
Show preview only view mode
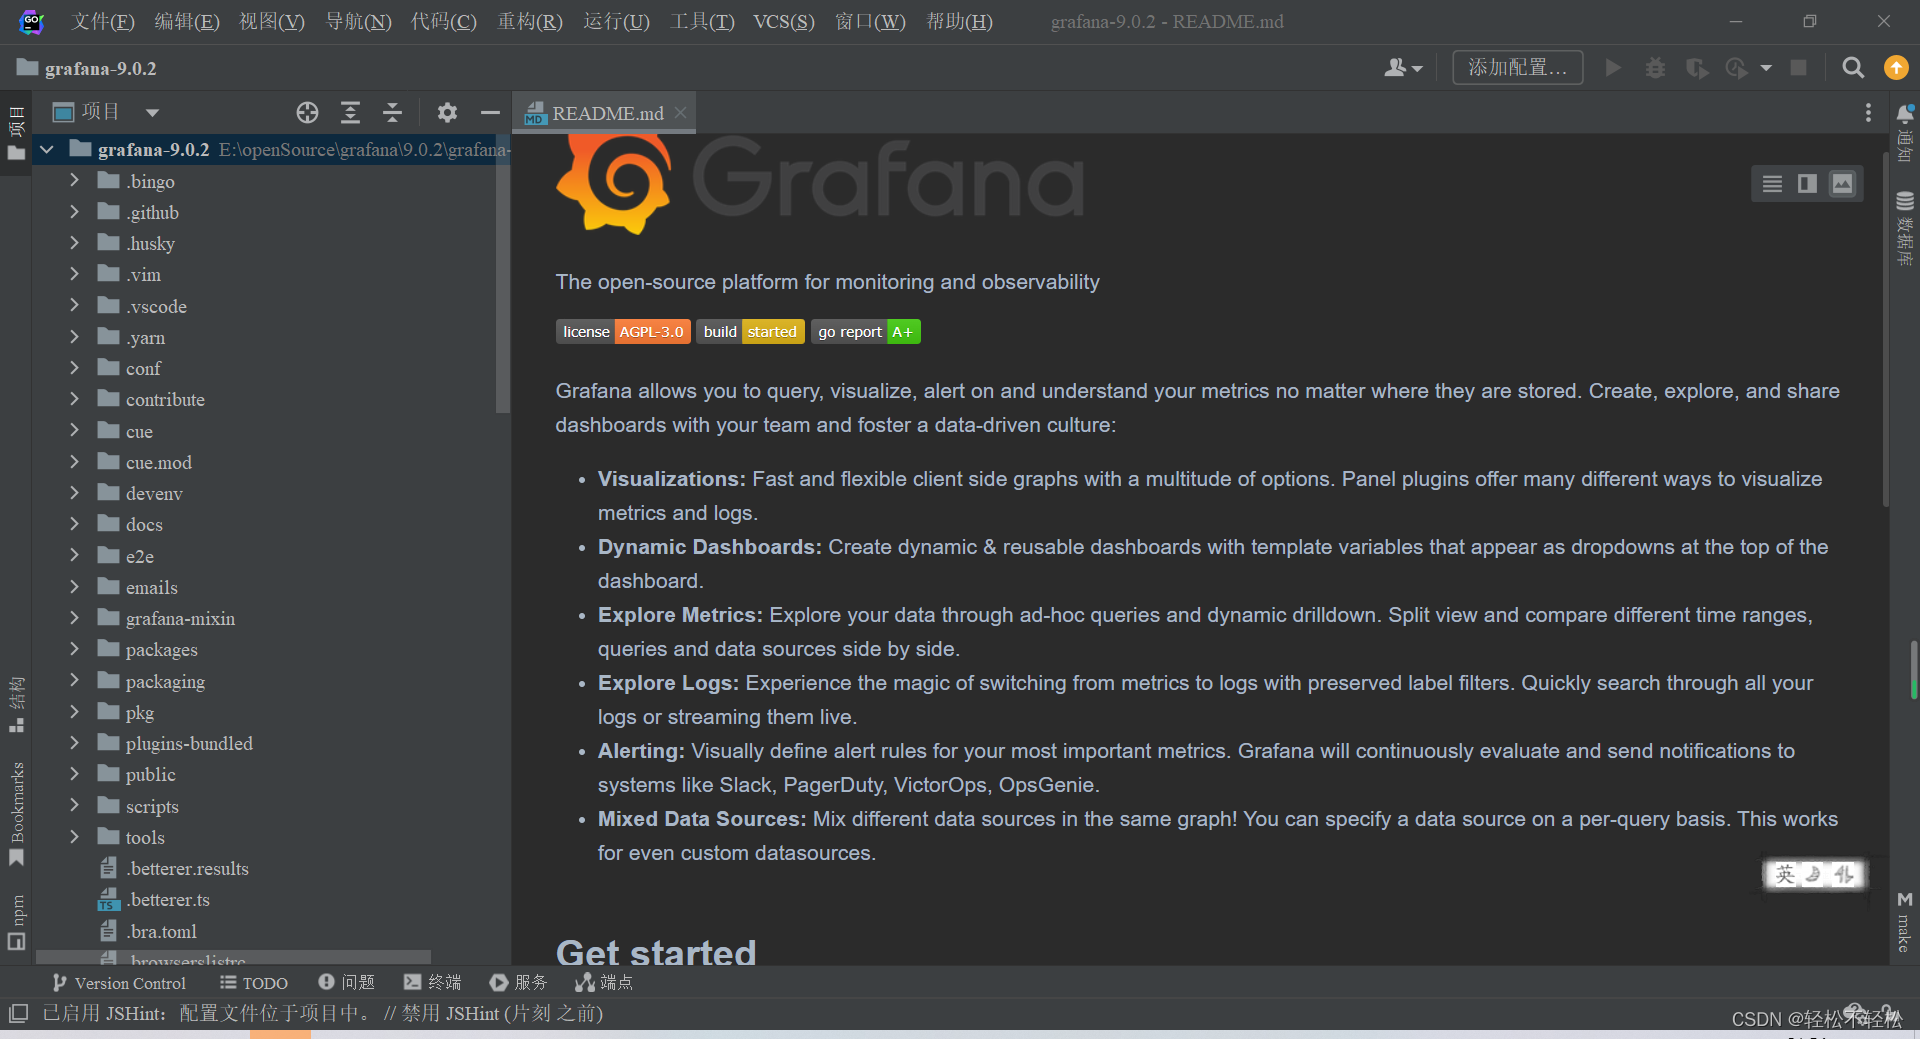(x=1842, y=184)
